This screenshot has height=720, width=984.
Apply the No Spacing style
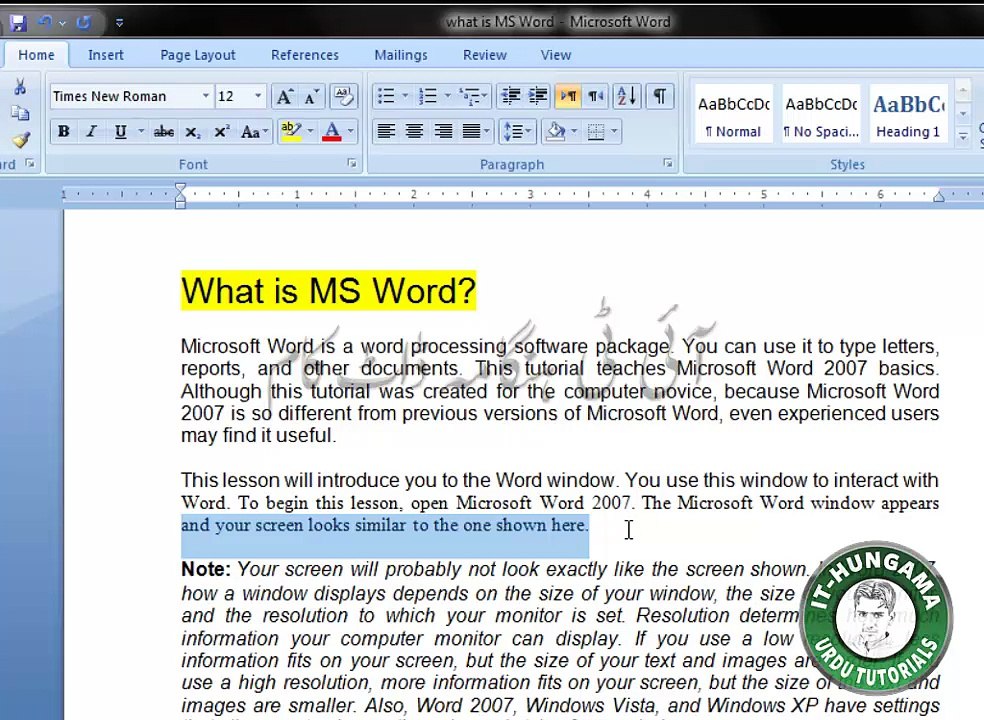point(821,114)
